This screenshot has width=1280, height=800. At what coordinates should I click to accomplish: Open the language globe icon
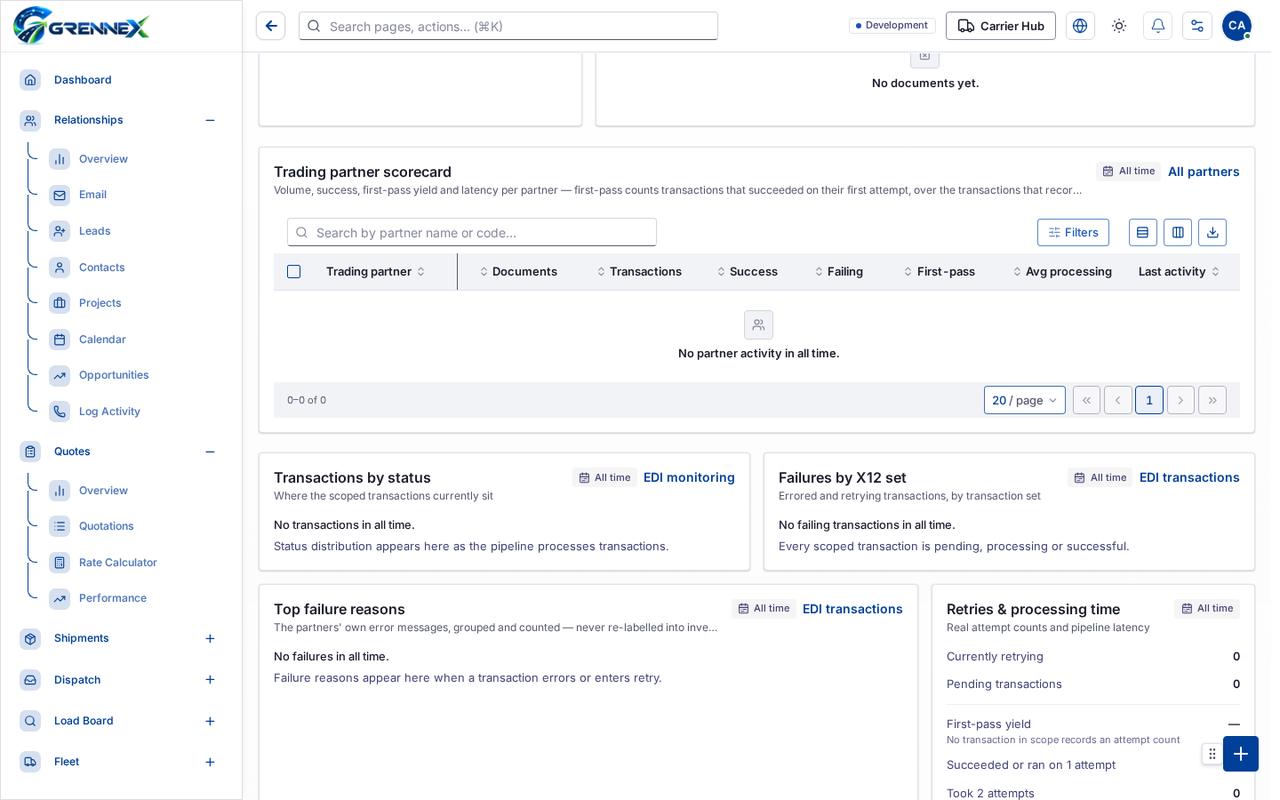point(1080,26)
